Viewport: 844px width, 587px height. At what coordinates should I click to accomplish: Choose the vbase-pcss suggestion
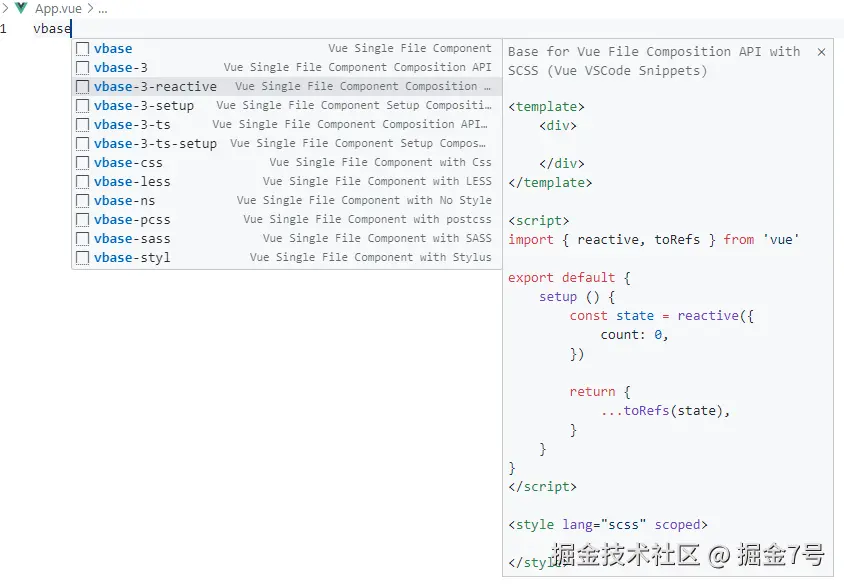[x=287, y=220]
